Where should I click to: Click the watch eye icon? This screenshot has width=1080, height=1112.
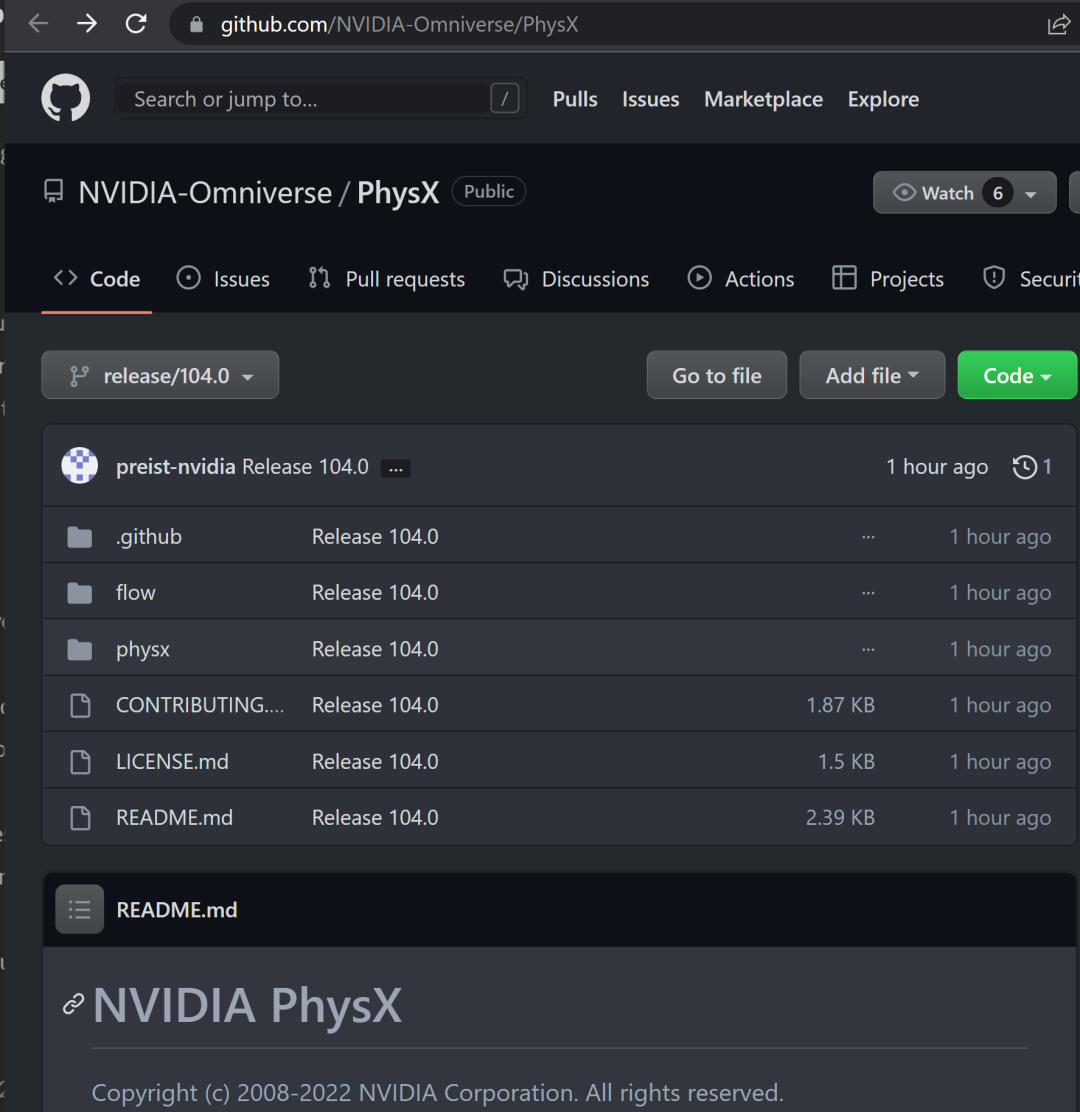(905, 192)
